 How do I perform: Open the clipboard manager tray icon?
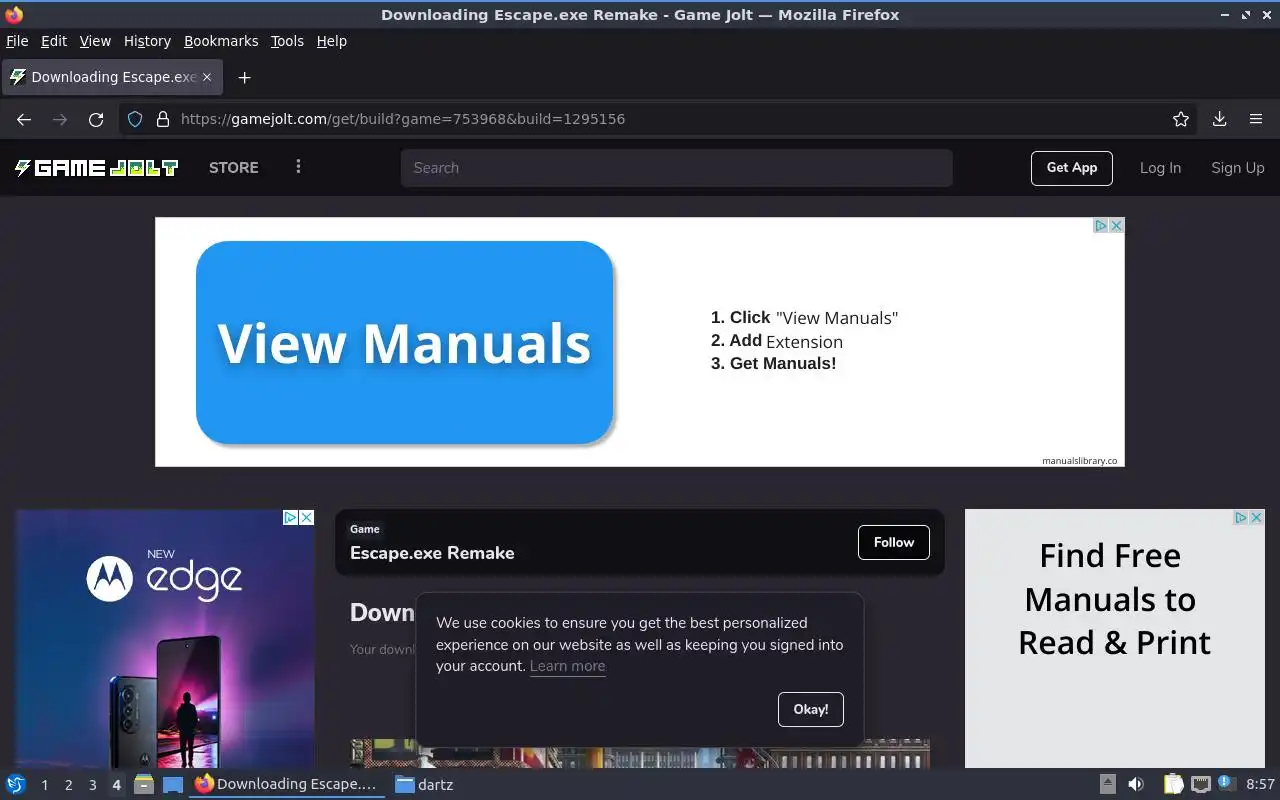1173,784
